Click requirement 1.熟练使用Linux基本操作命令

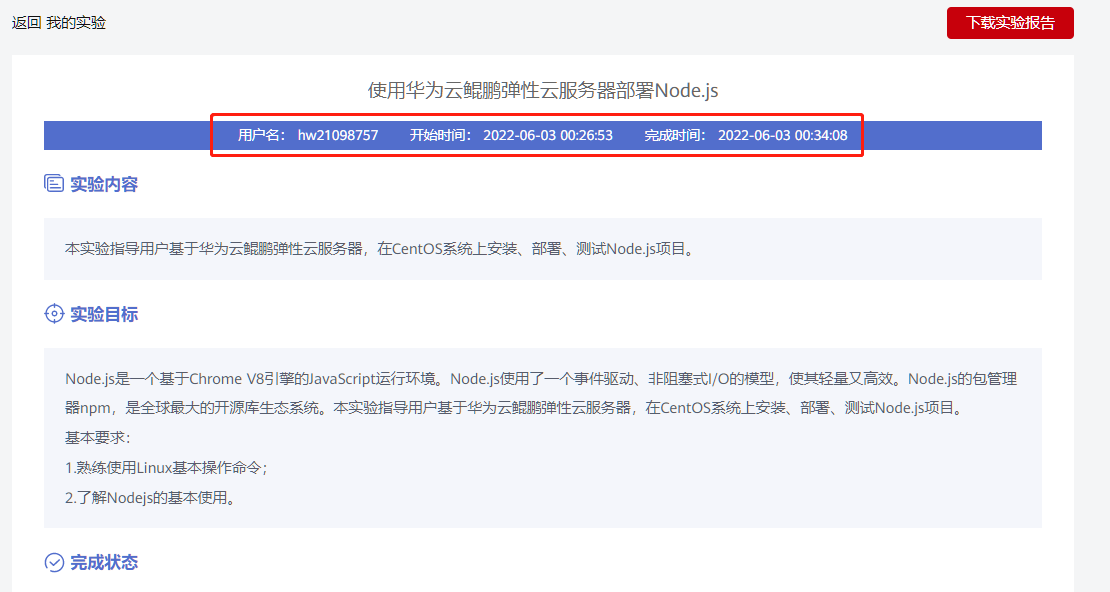(x=166, y=467)
